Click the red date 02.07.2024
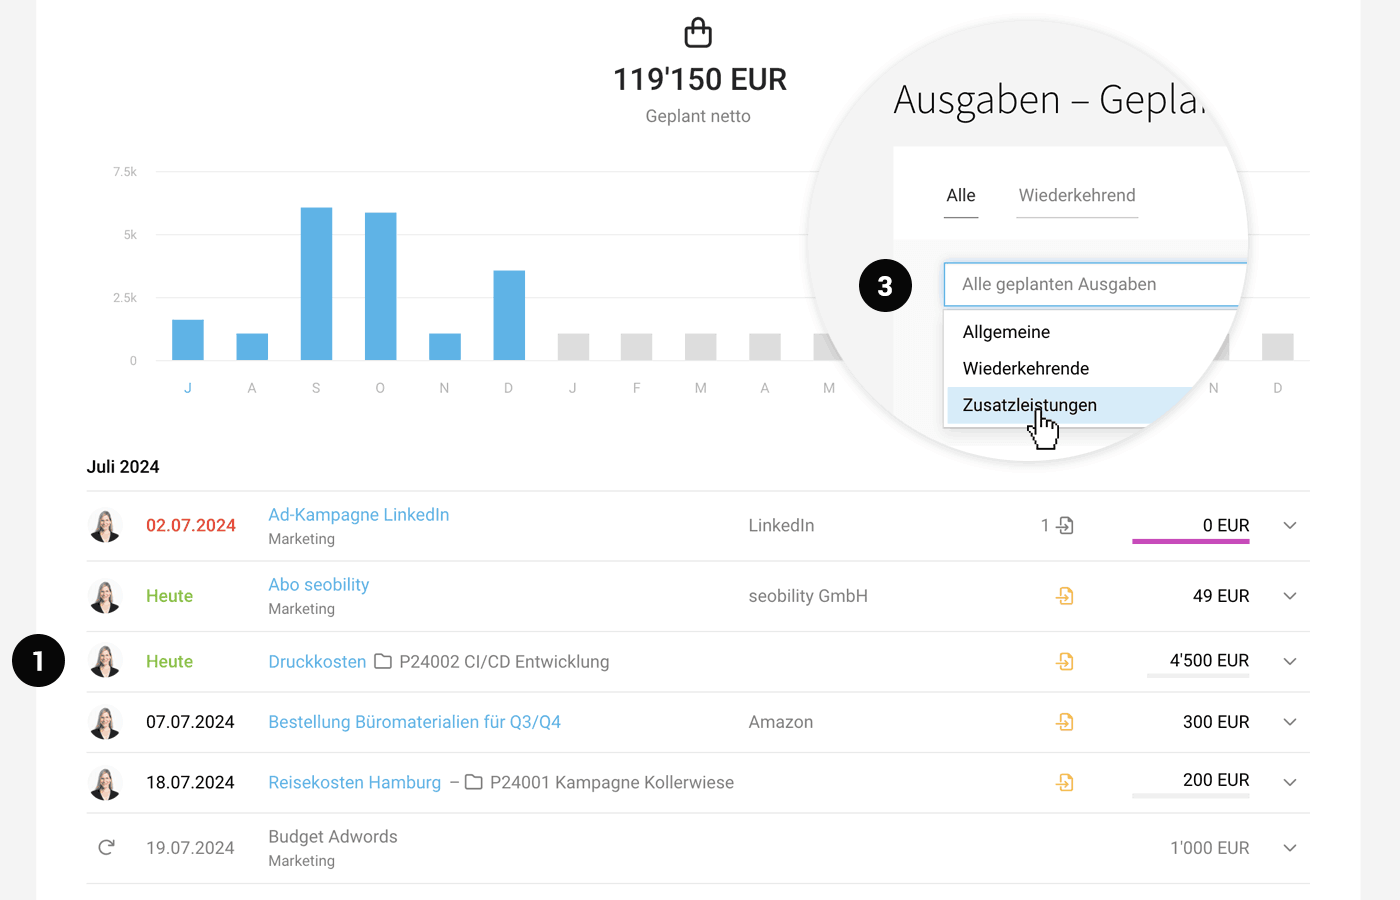Viewport: 1400px width, 900px height. pos(191,526)
